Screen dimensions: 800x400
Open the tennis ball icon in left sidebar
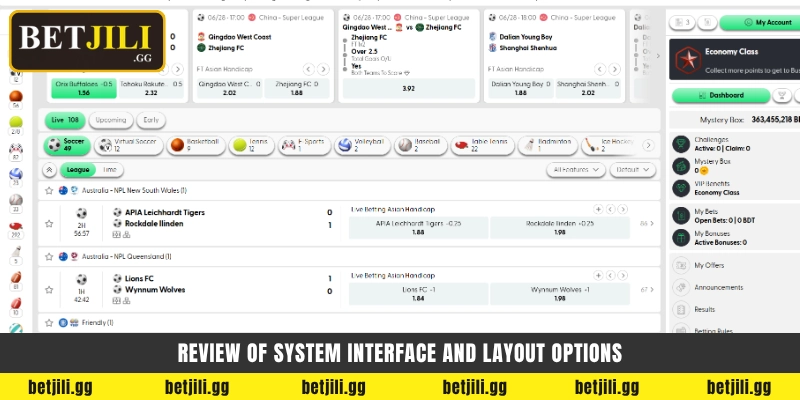16,122
